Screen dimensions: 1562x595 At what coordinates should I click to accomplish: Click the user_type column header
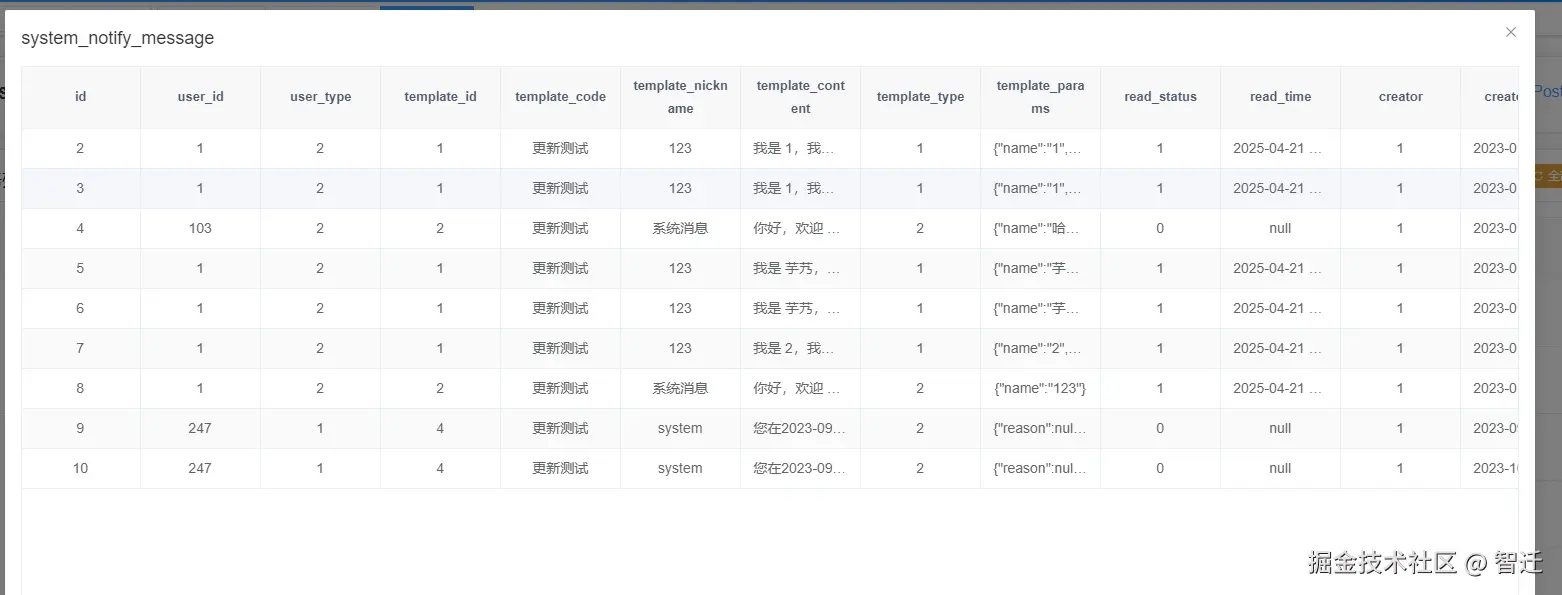pos(320,97)
